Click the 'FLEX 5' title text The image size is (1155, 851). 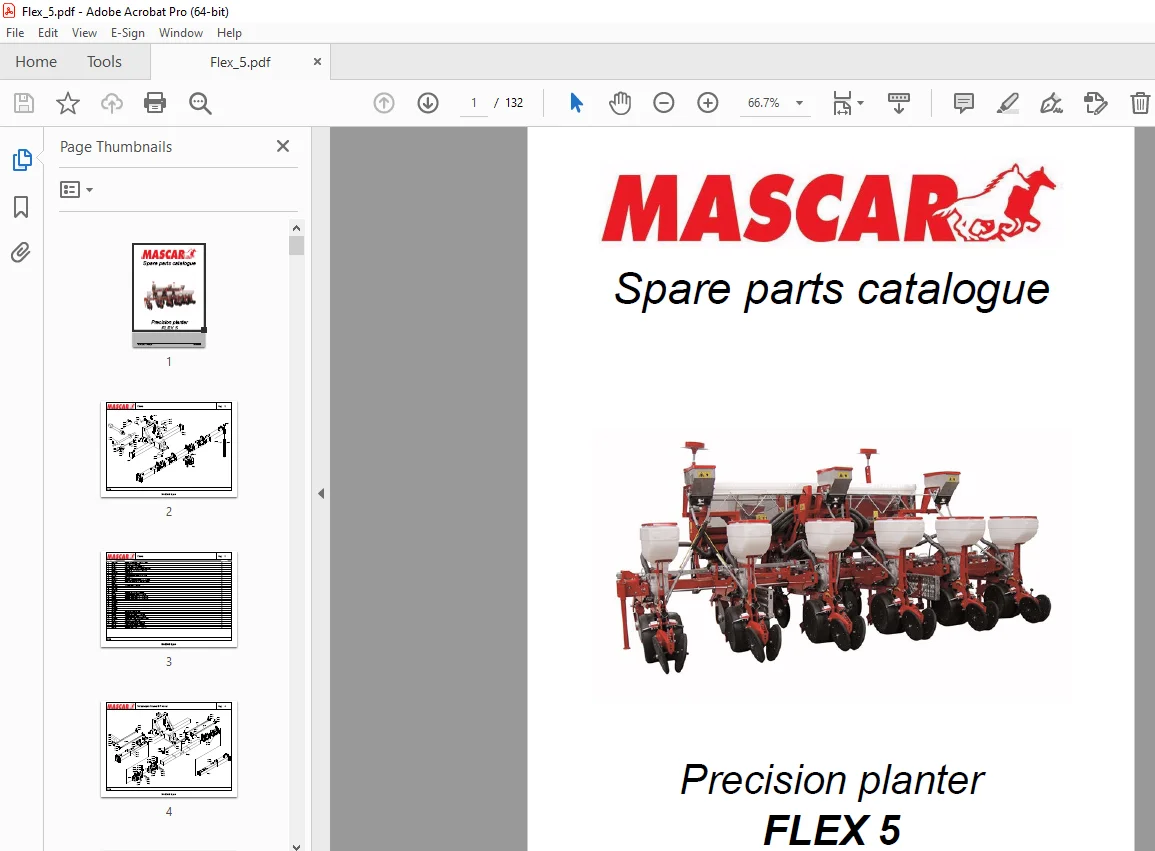point(832,830)
